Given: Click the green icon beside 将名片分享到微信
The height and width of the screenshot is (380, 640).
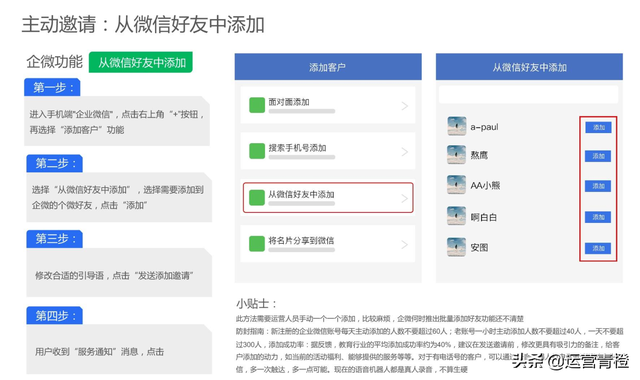Looking at the screenshot, I should pos(257,244).
